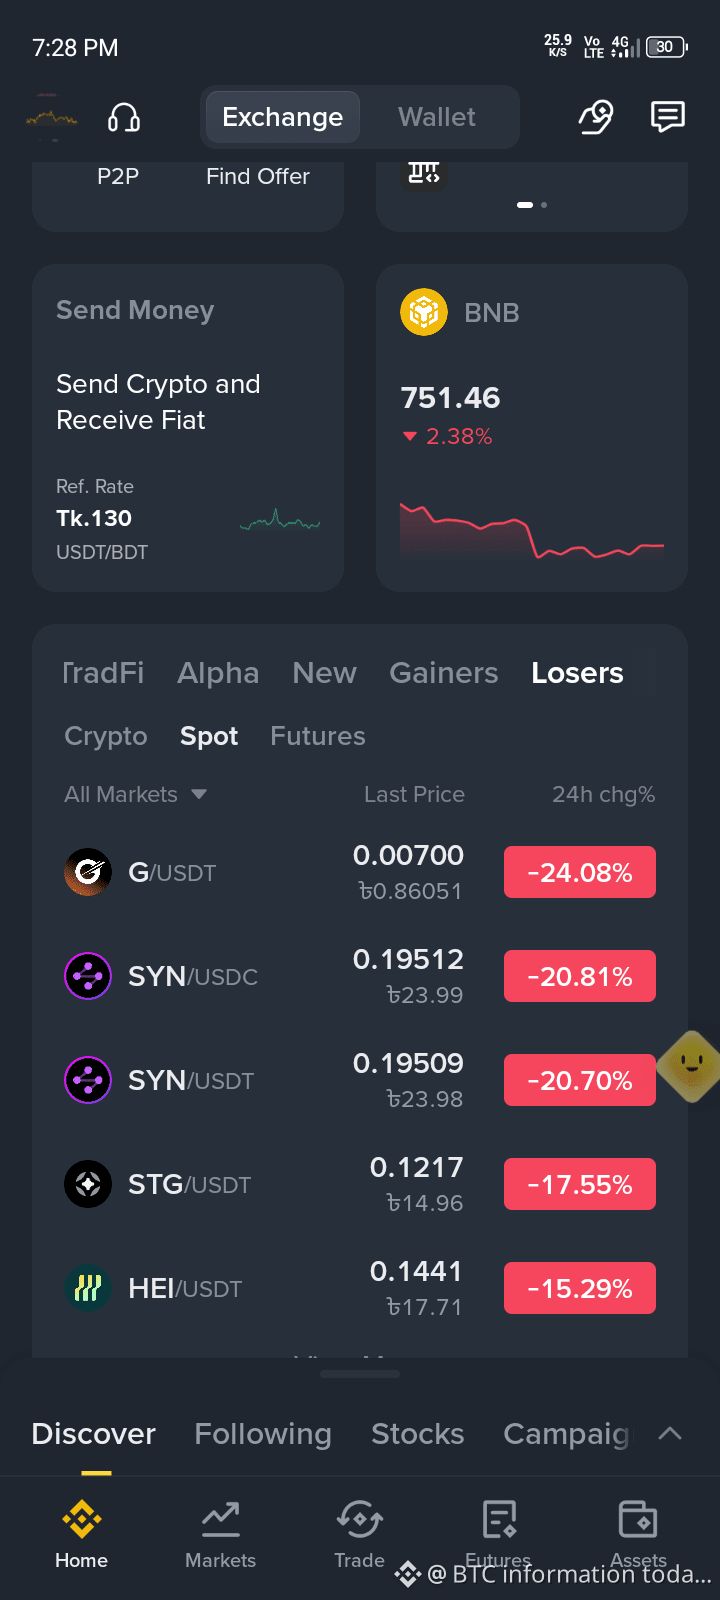The height and width of the screenshot is (1600, 720).
Task: Expand the All Markets dropdown
Action: click(135, 794)
